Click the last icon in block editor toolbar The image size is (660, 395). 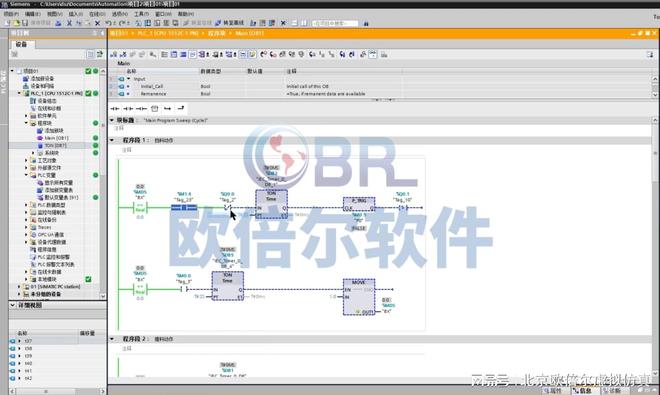point(384,54)
